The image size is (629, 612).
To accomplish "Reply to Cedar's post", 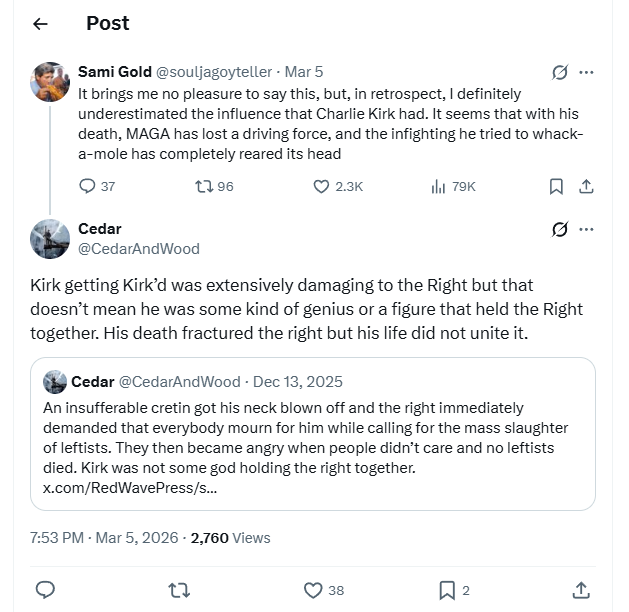I will click(x=45, y=590).
